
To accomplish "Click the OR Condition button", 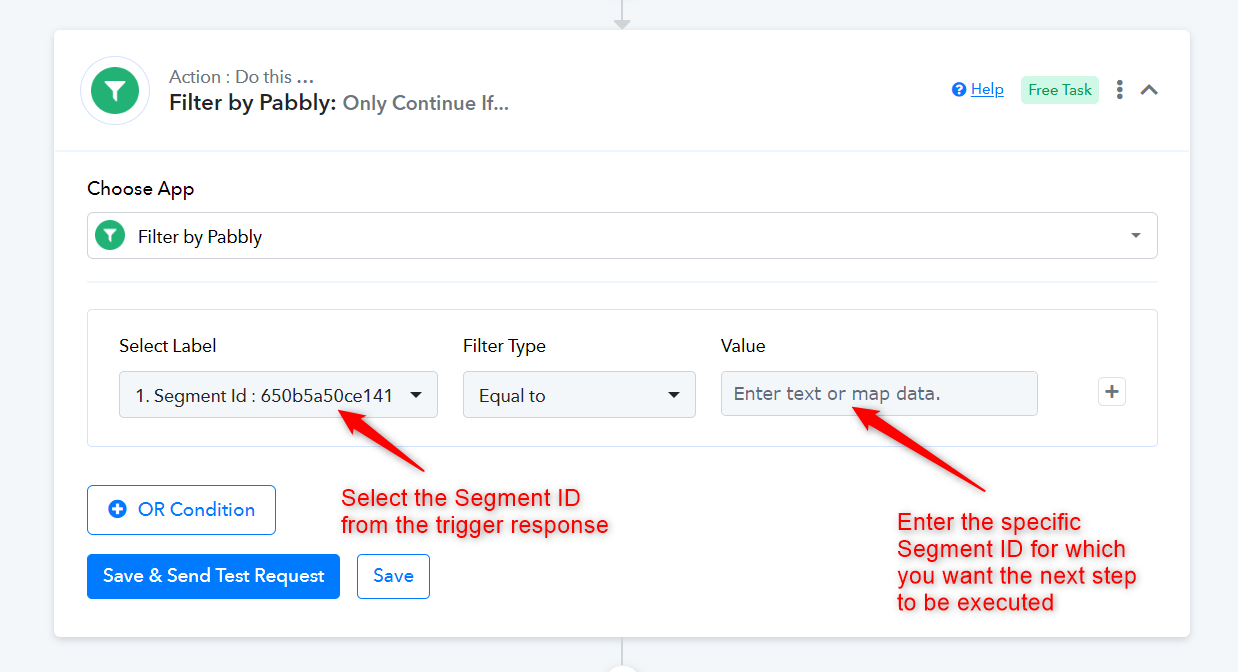I will click(181, 510).
